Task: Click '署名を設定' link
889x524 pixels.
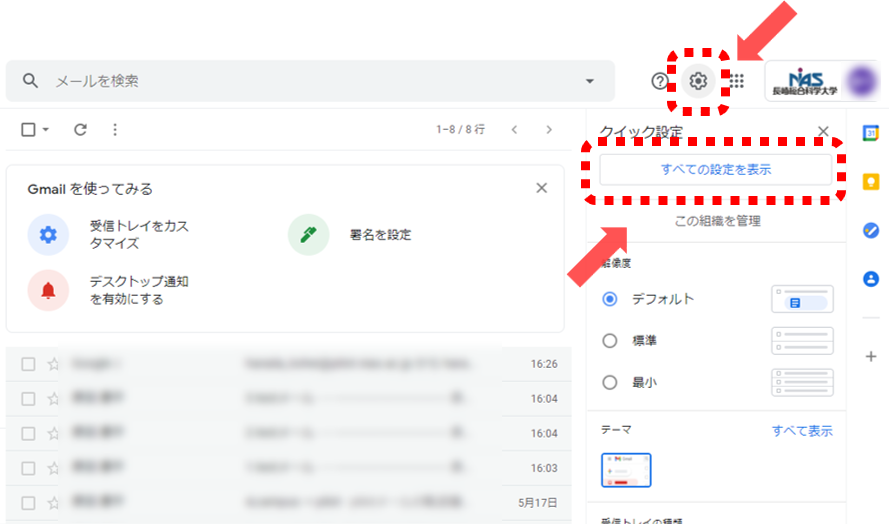Action: pos(380,234)
